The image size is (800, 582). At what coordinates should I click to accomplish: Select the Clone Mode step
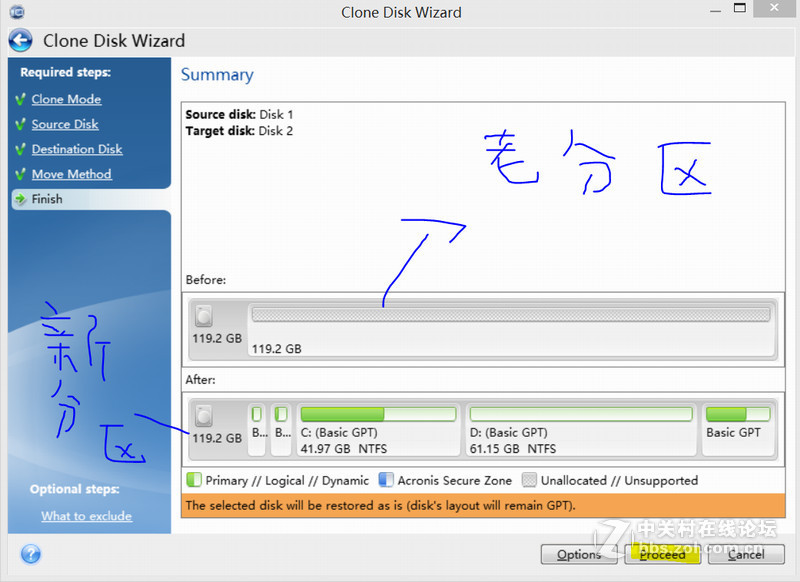(66, 99)
